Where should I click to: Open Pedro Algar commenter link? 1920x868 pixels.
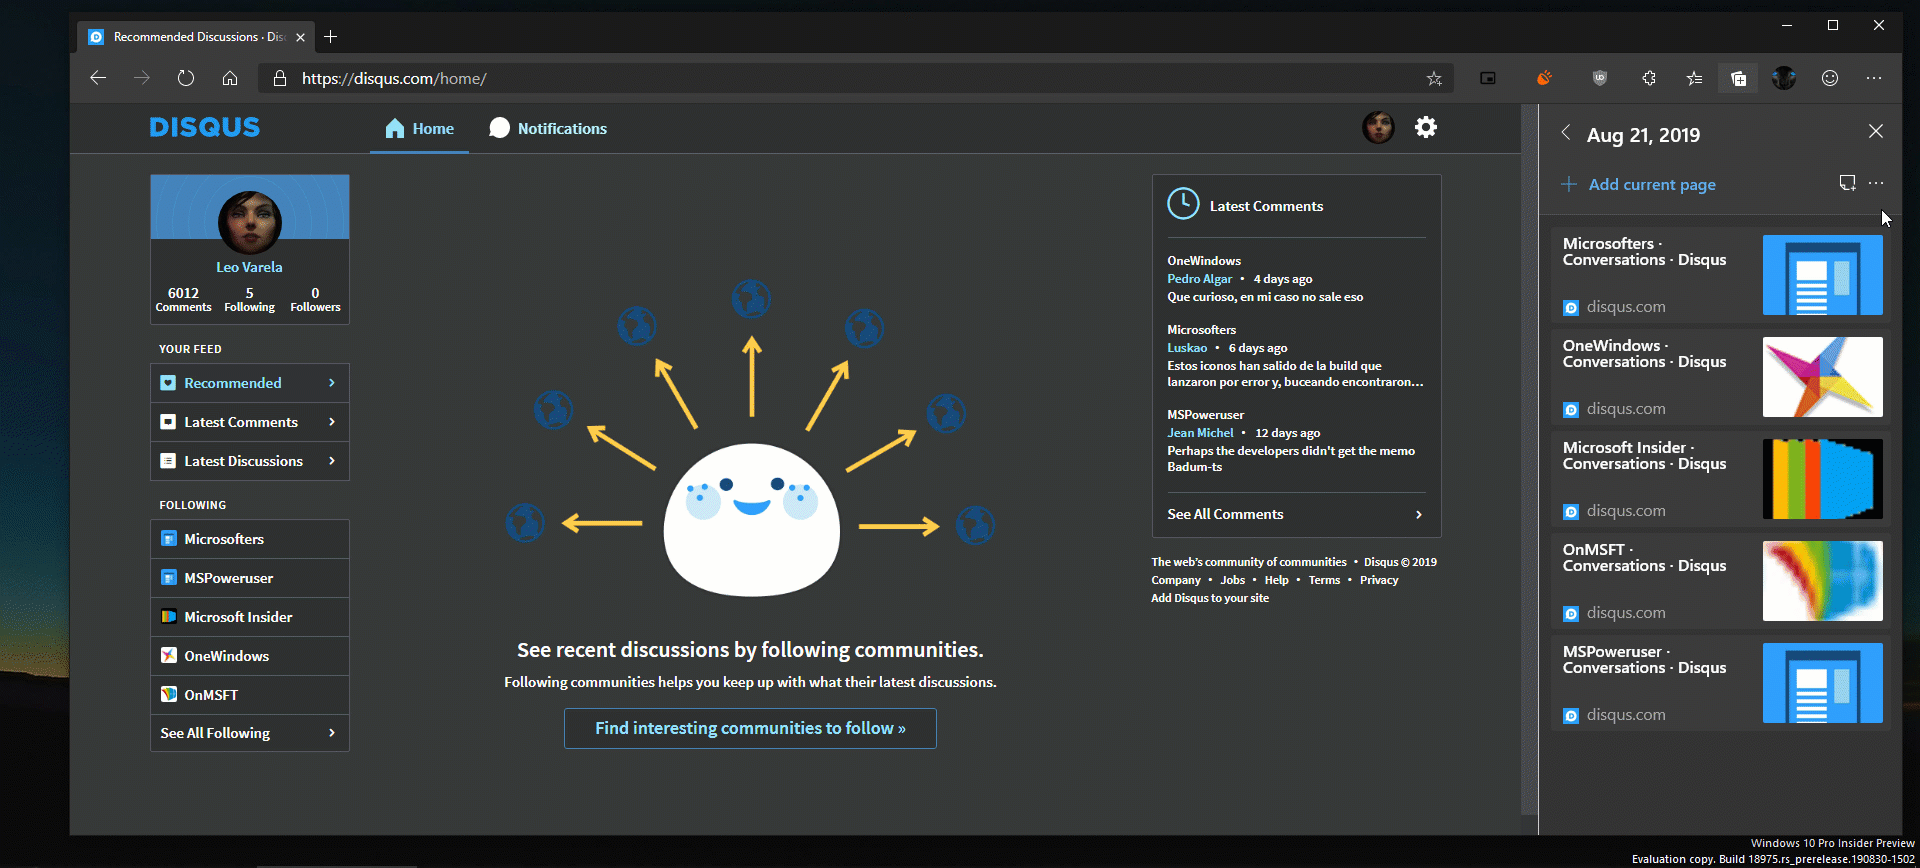tap(1199, 279)
